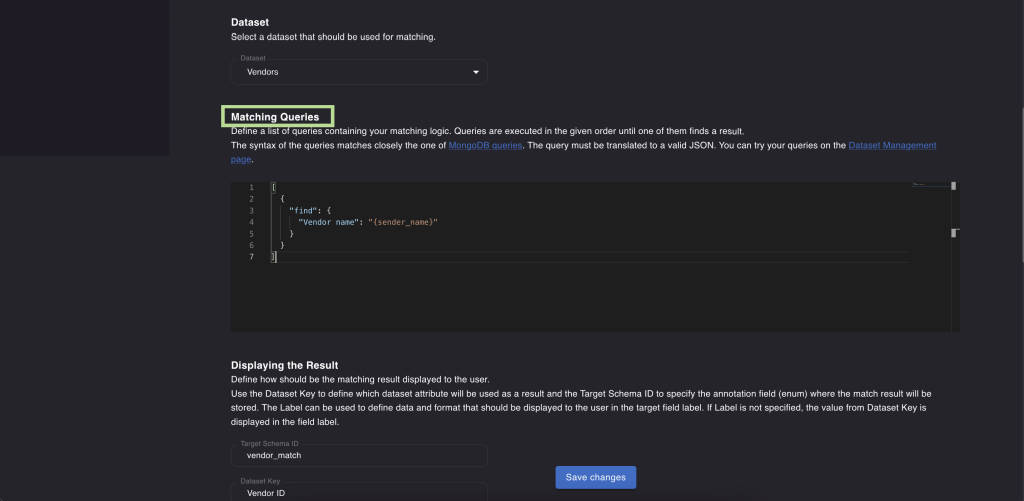This screenshot has width=1024, height=501.
Task: Click the Dataset dropdown arrow icon
Action: click(476, 73)
